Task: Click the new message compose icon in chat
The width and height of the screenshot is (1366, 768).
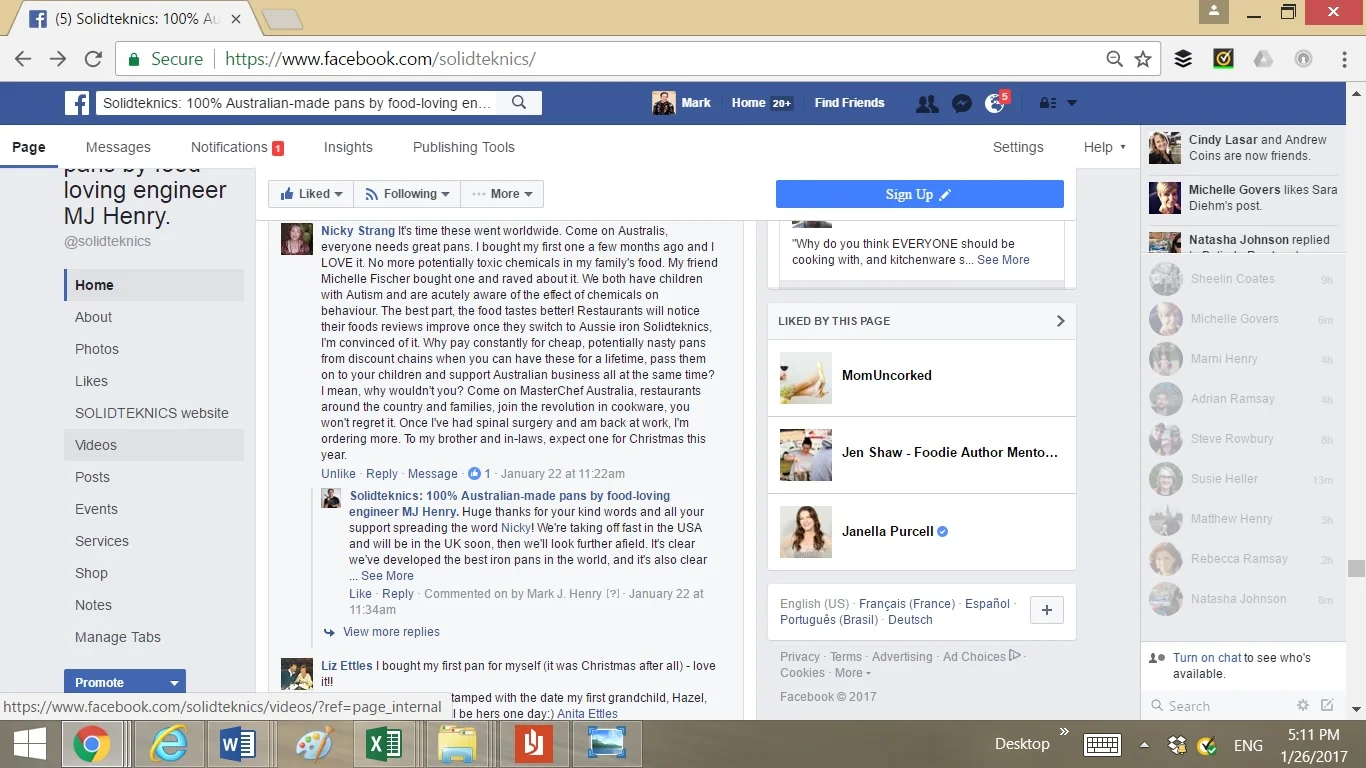Action: tap(1327, 705)
